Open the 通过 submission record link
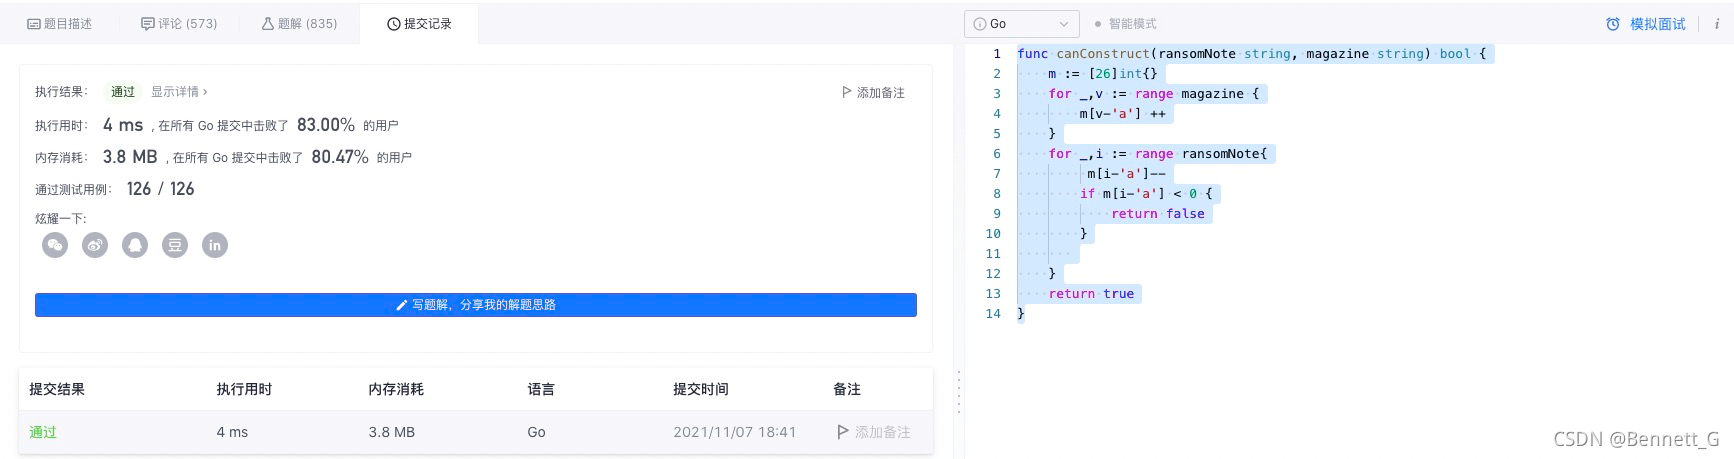Viewport: 1734px width, 459px height. pos(43,432)
